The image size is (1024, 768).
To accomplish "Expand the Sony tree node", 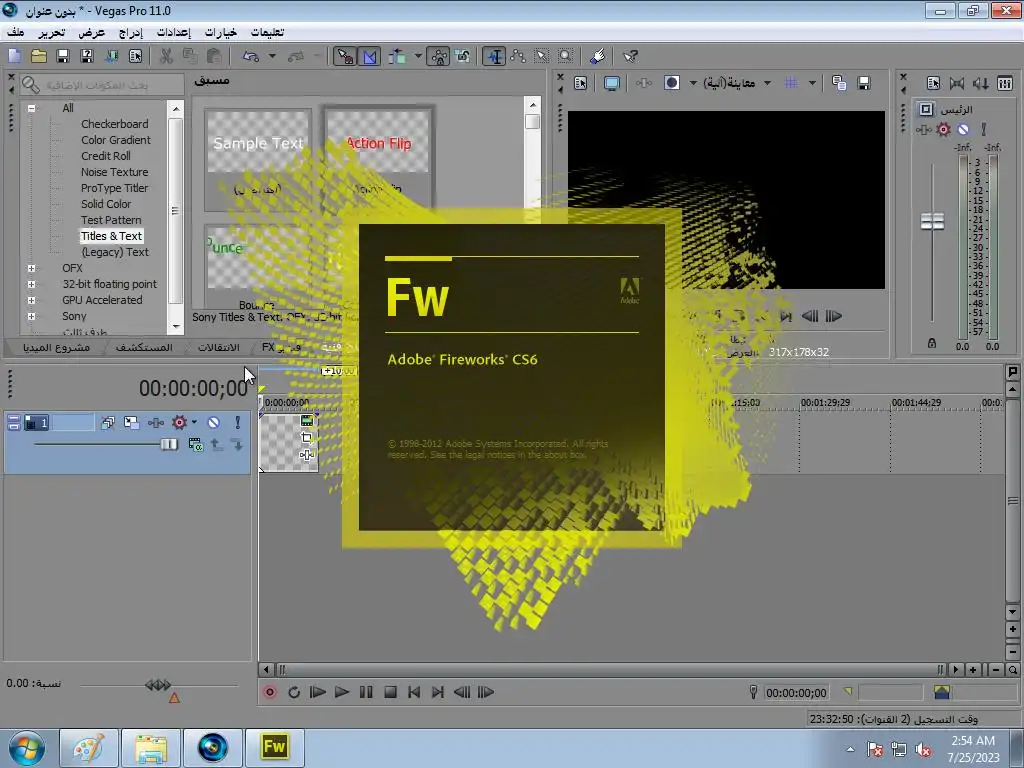I will 31,316.
